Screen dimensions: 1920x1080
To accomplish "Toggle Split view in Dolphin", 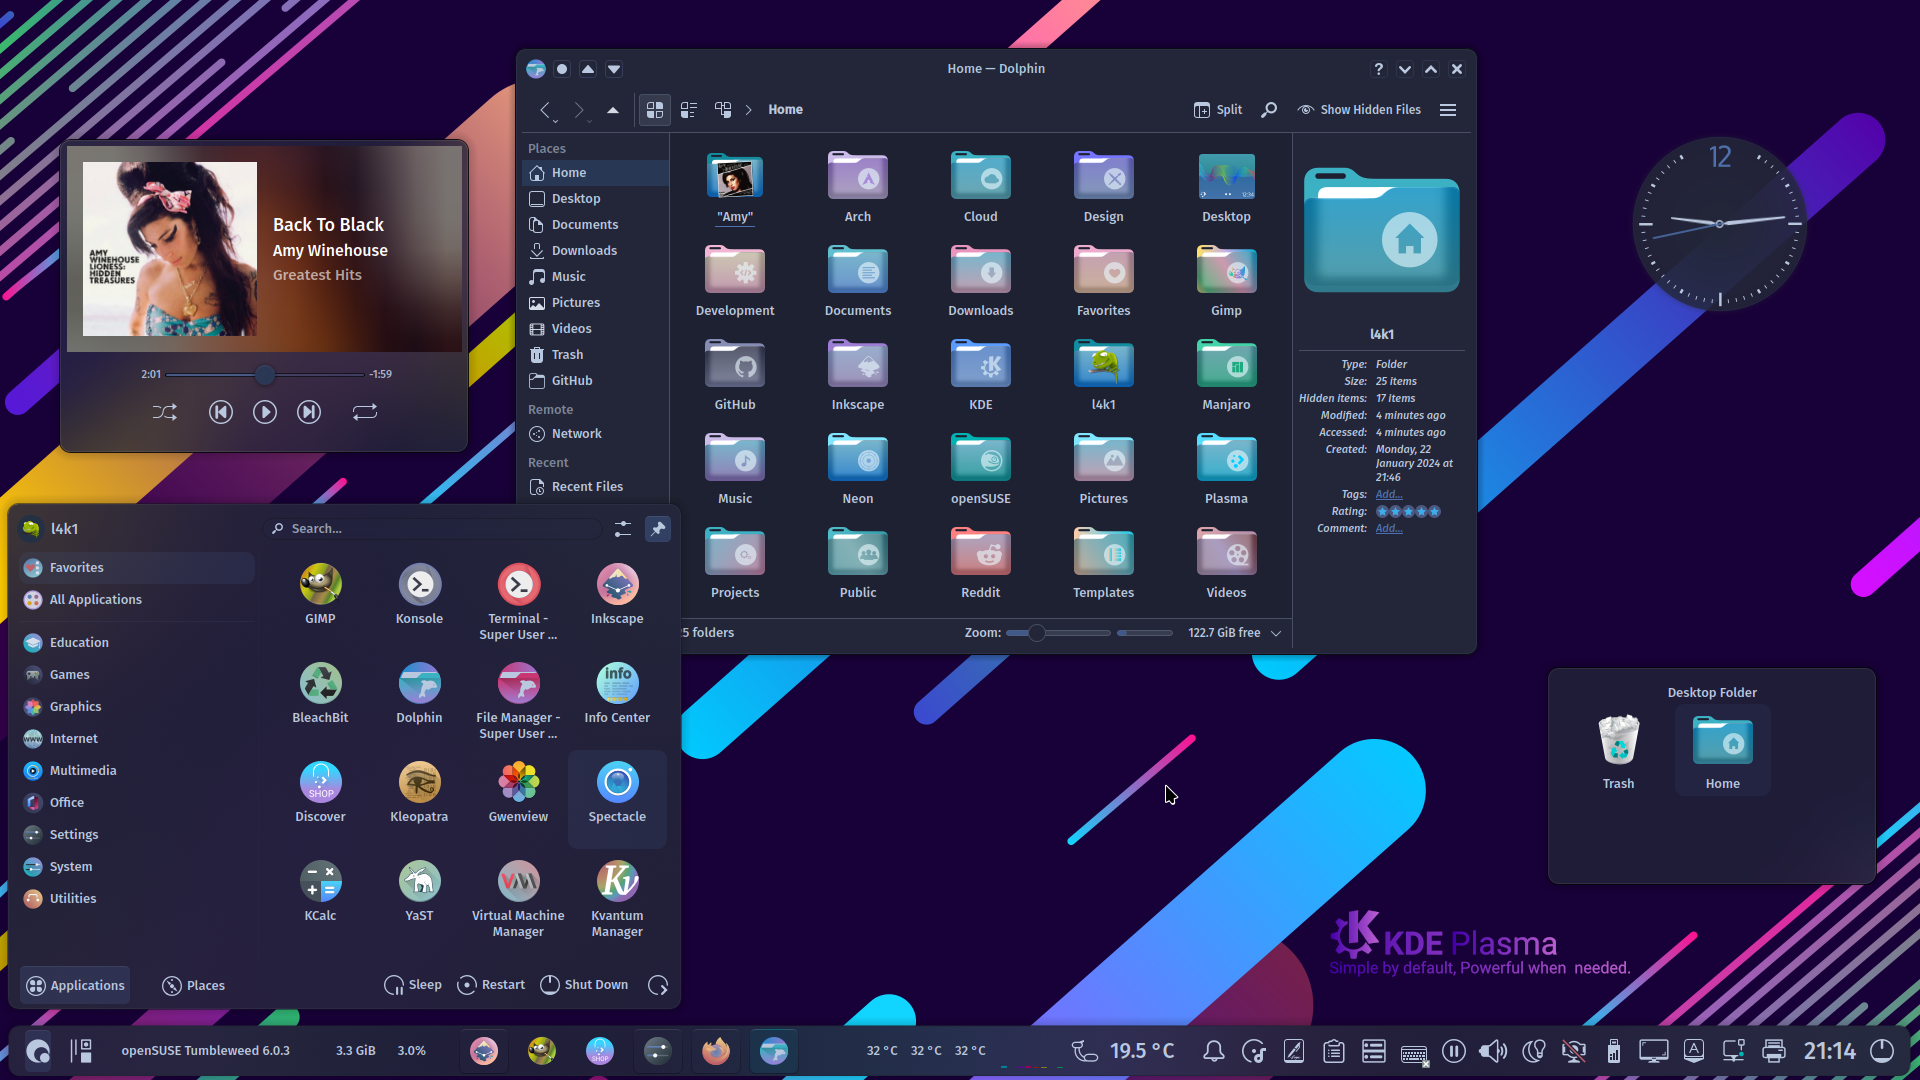I will pos(1218,110).
